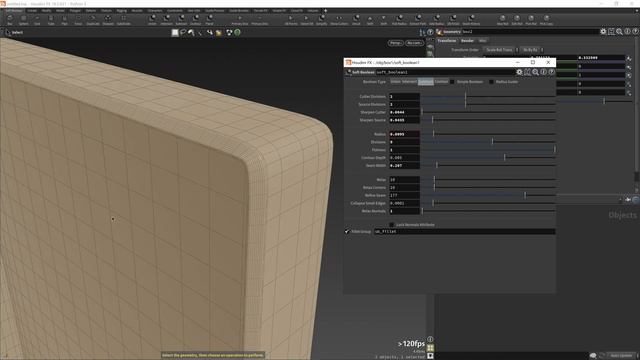Screen dimensions: 640x360
Task: Click the Fillet Group name field
Action: point(464,231)
